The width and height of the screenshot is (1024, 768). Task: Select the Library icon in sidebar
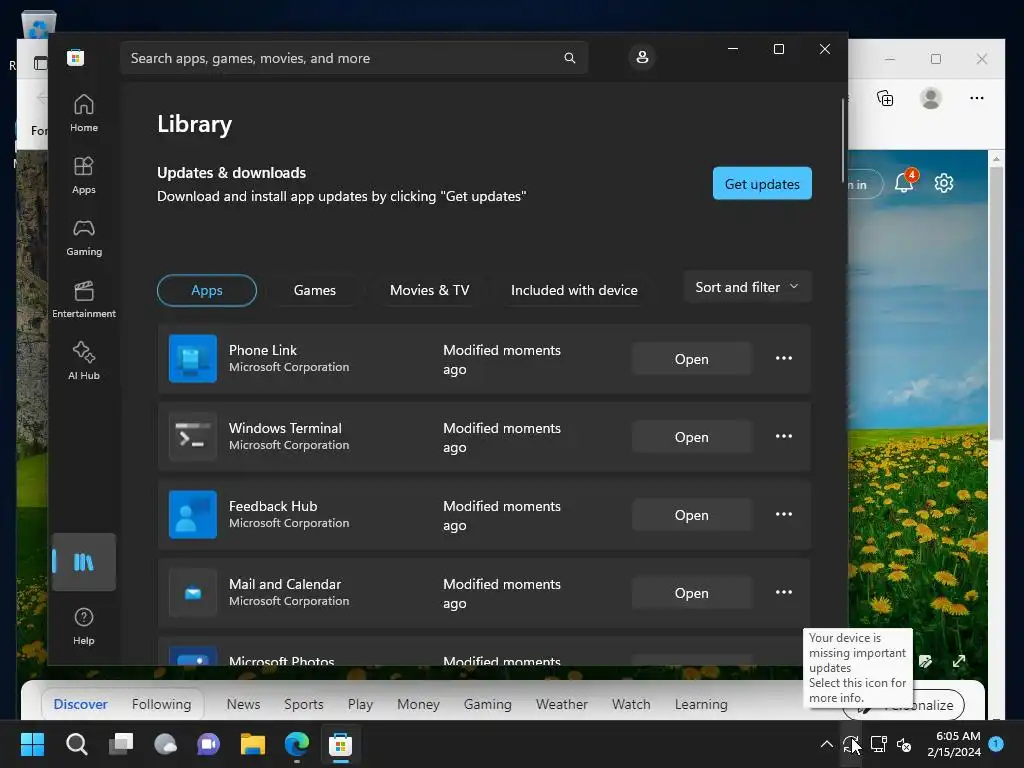[x=84, y=562]
